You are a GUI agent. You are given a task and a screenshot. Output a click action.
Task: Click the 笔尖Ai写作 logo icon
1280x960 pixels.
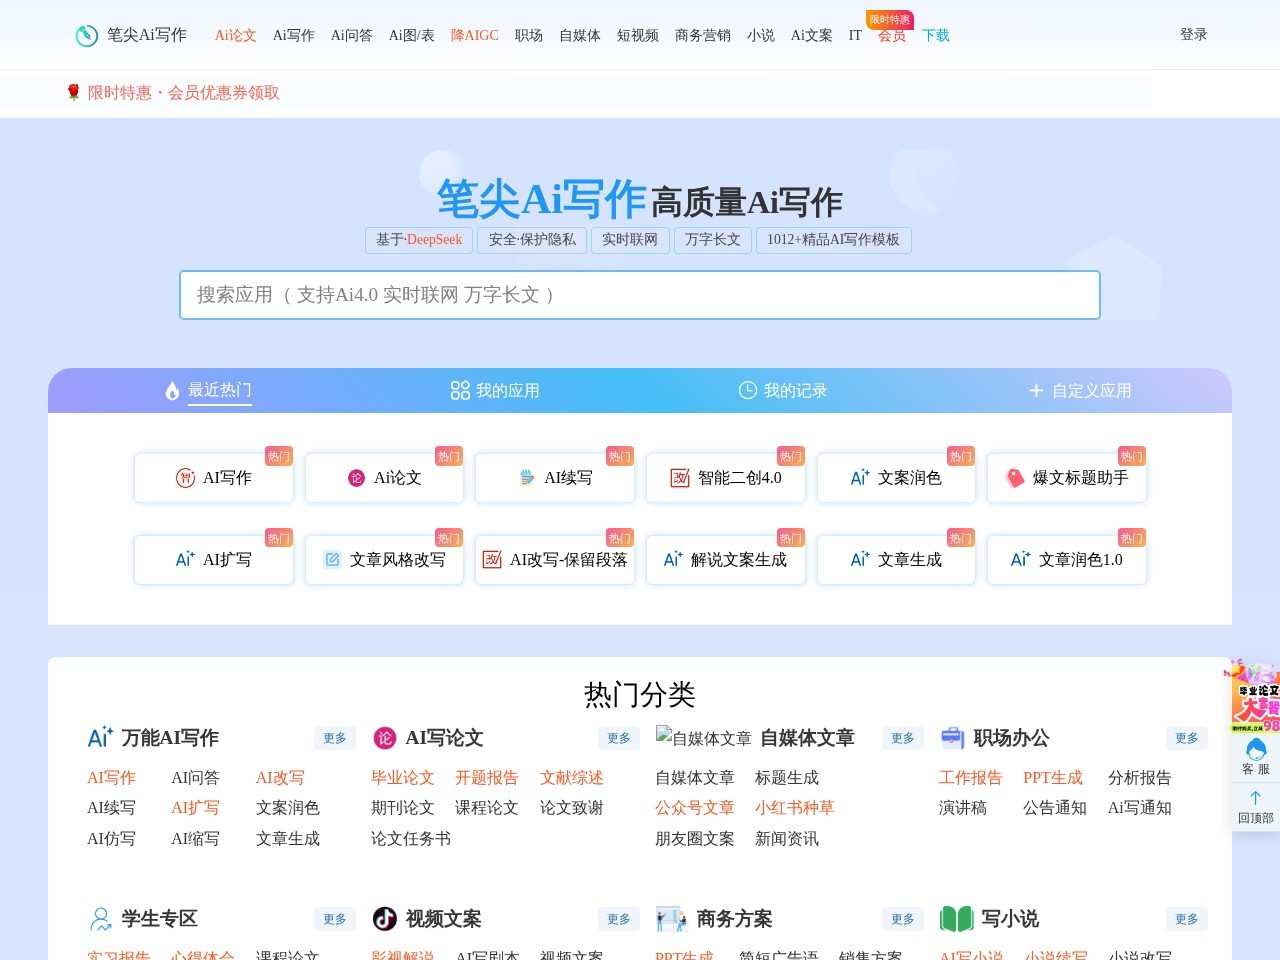click(87, 35)
